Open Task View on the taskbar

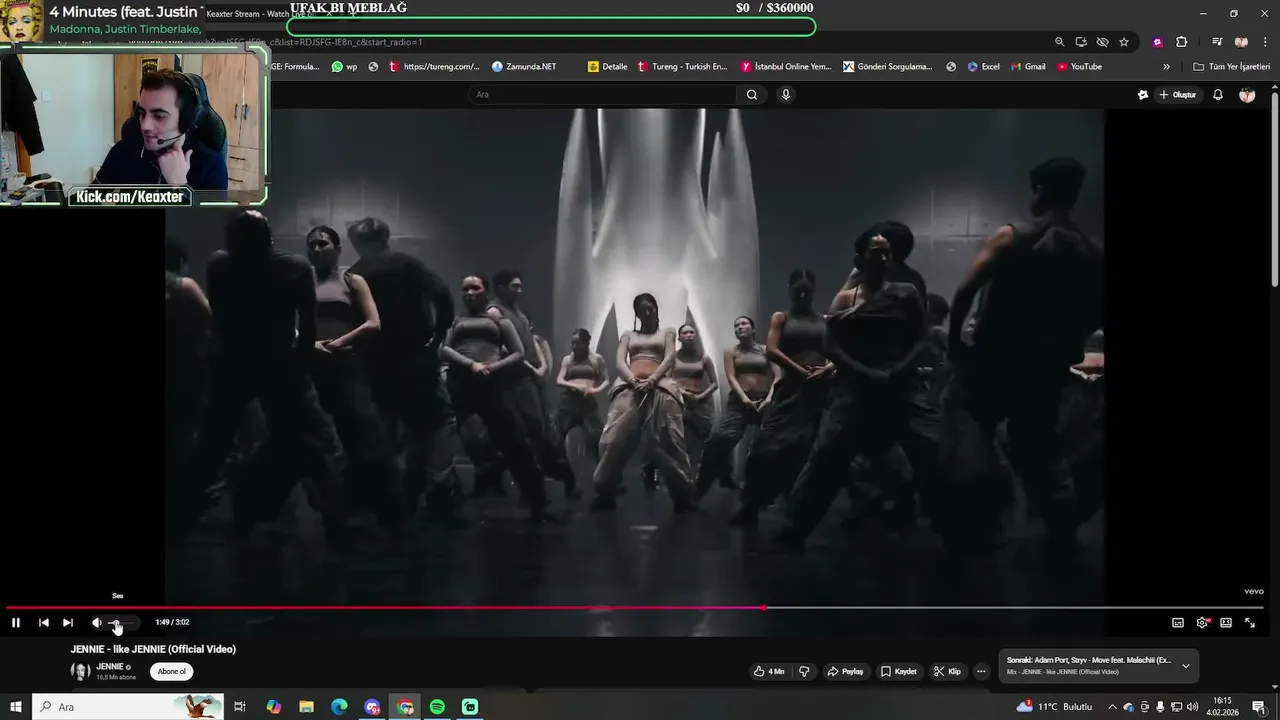(x=240, y=707)
